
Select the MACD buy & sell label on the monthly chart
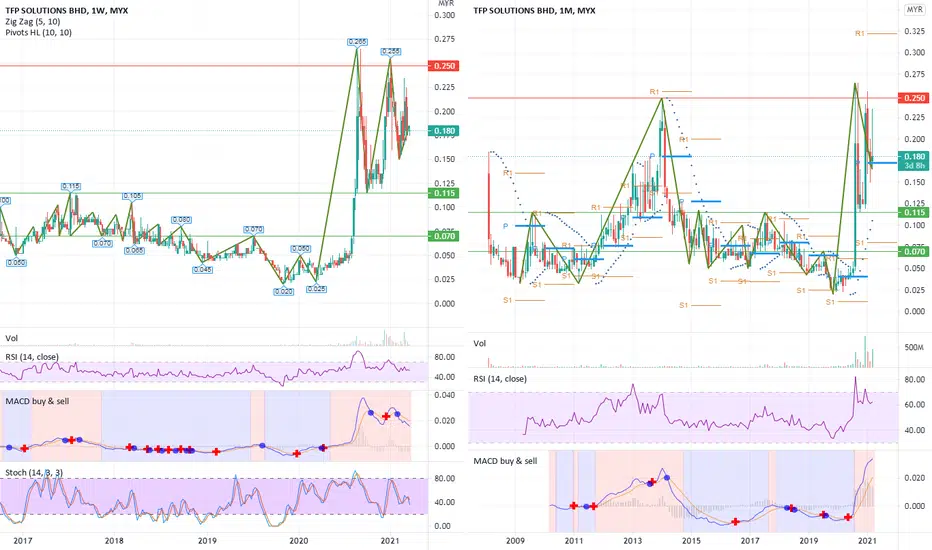click(505, 461)
